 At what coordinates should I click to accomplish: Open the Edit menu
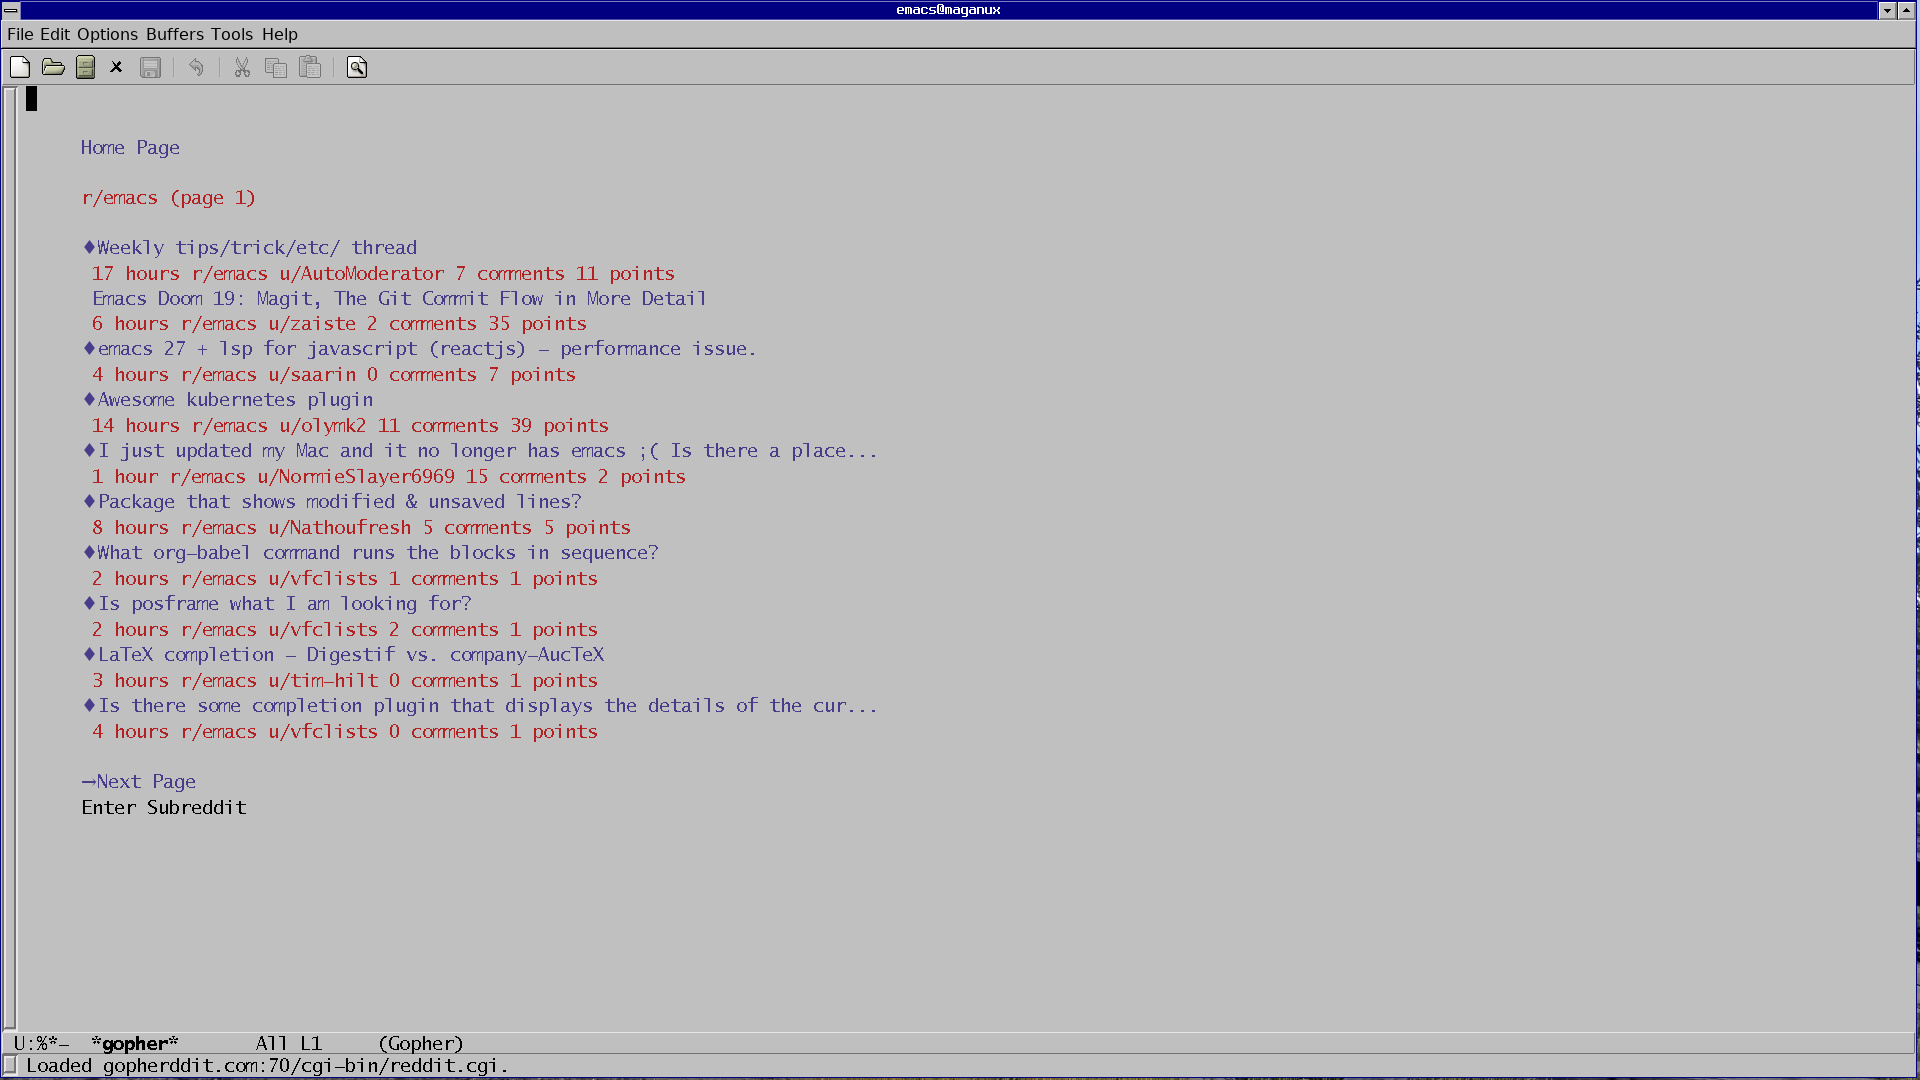55,34
